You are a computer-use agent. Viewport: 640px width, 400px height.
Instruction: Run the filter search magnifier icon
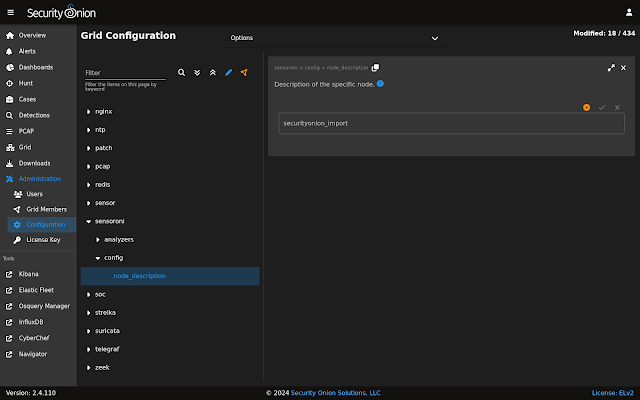(x=181, y=73)
